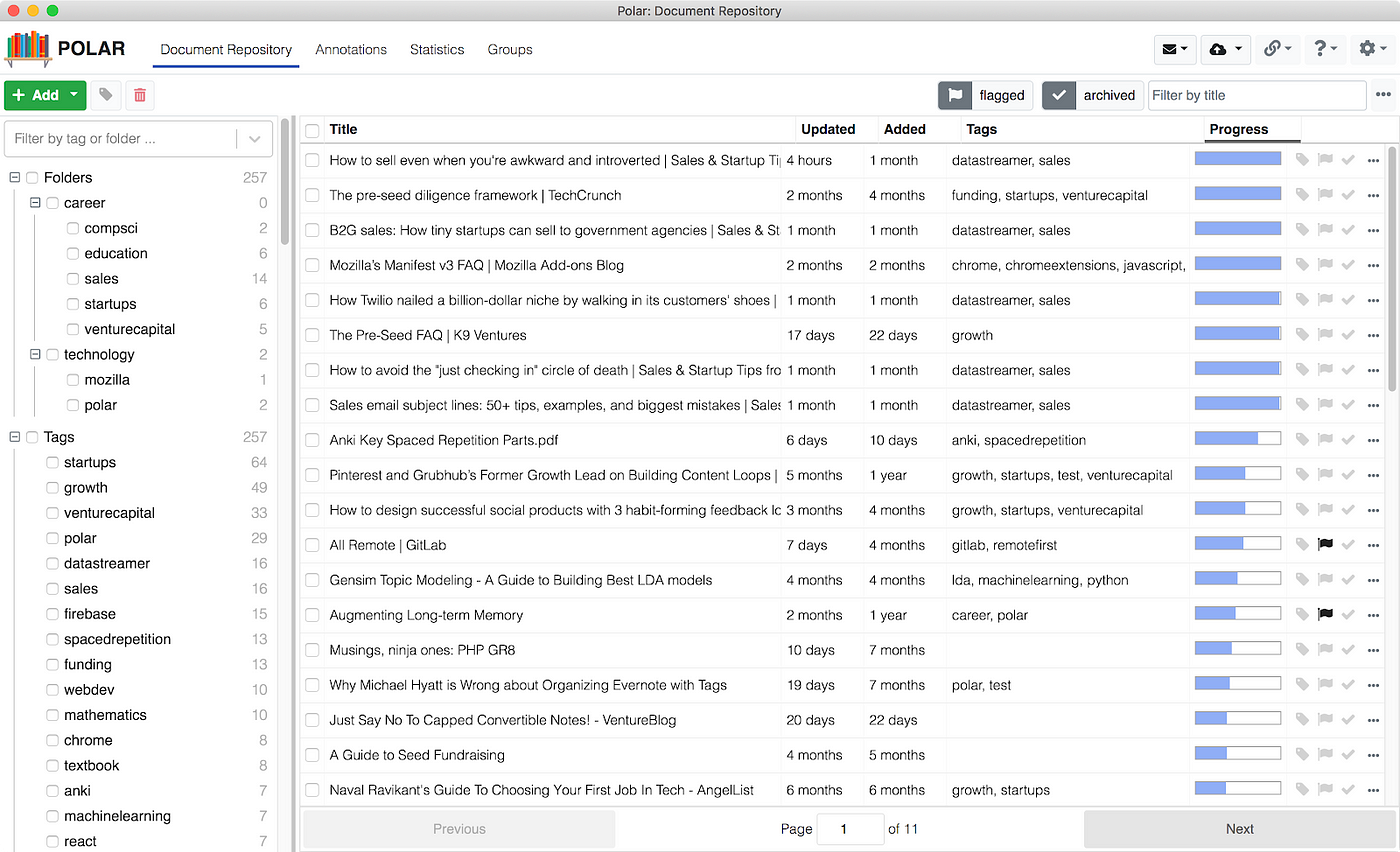Collapse the technology folder node

coord(35,354)
